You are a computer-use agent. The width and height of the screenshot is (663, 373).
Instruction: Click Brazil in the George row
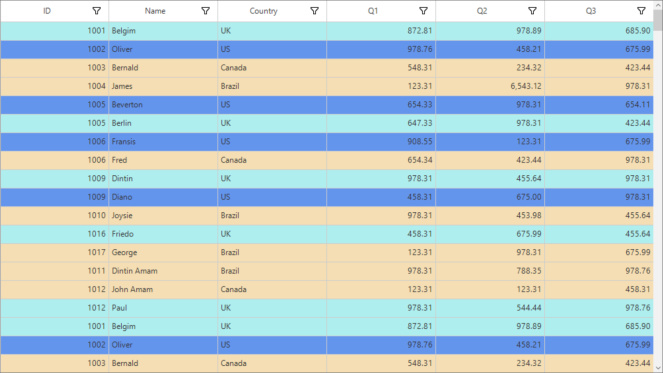coord(230,252)
